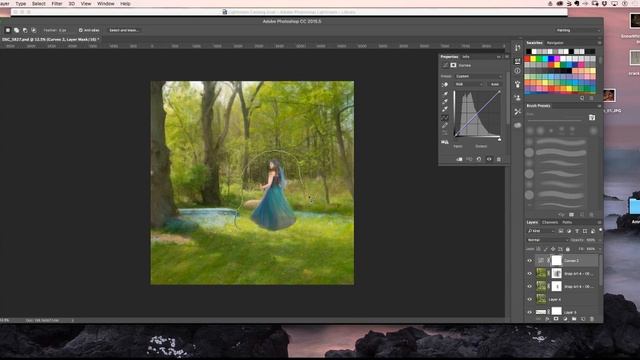
Task: Click the reset adjustment icon in Properties
Action: point(479,159)
